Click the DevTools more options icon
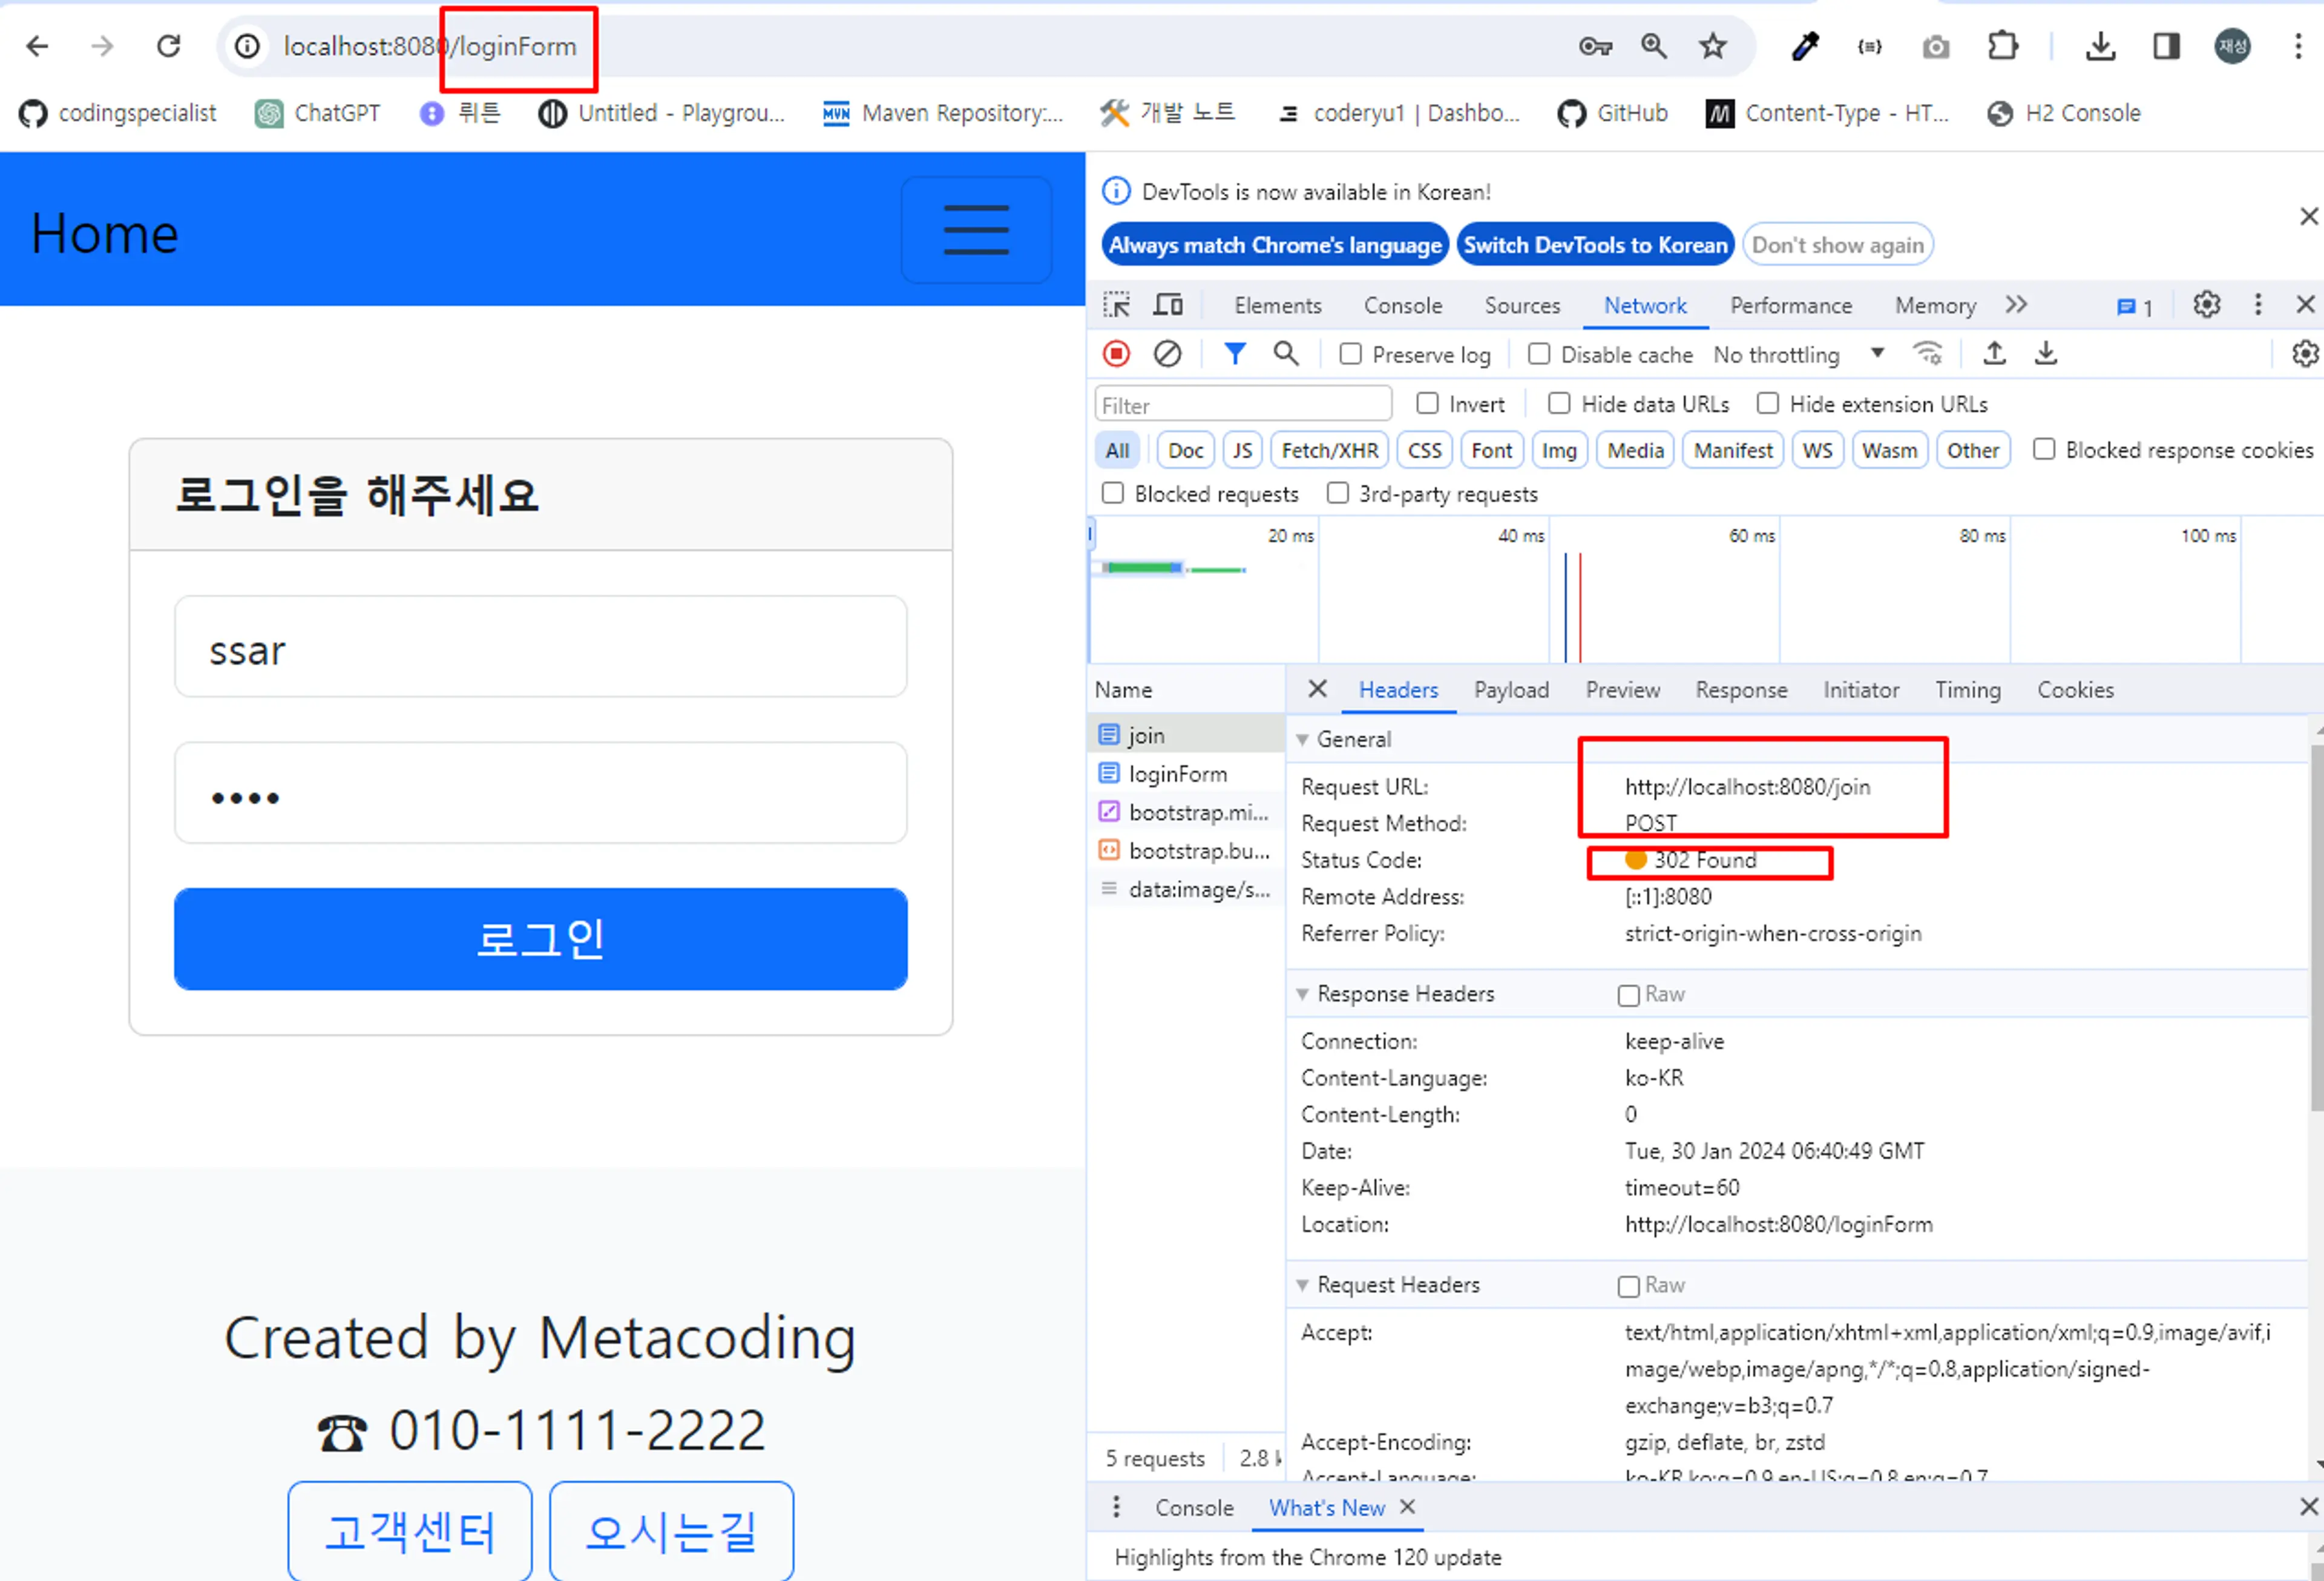The width and height of the screenshot is (2324, 1581). [x=2257, y=303]
